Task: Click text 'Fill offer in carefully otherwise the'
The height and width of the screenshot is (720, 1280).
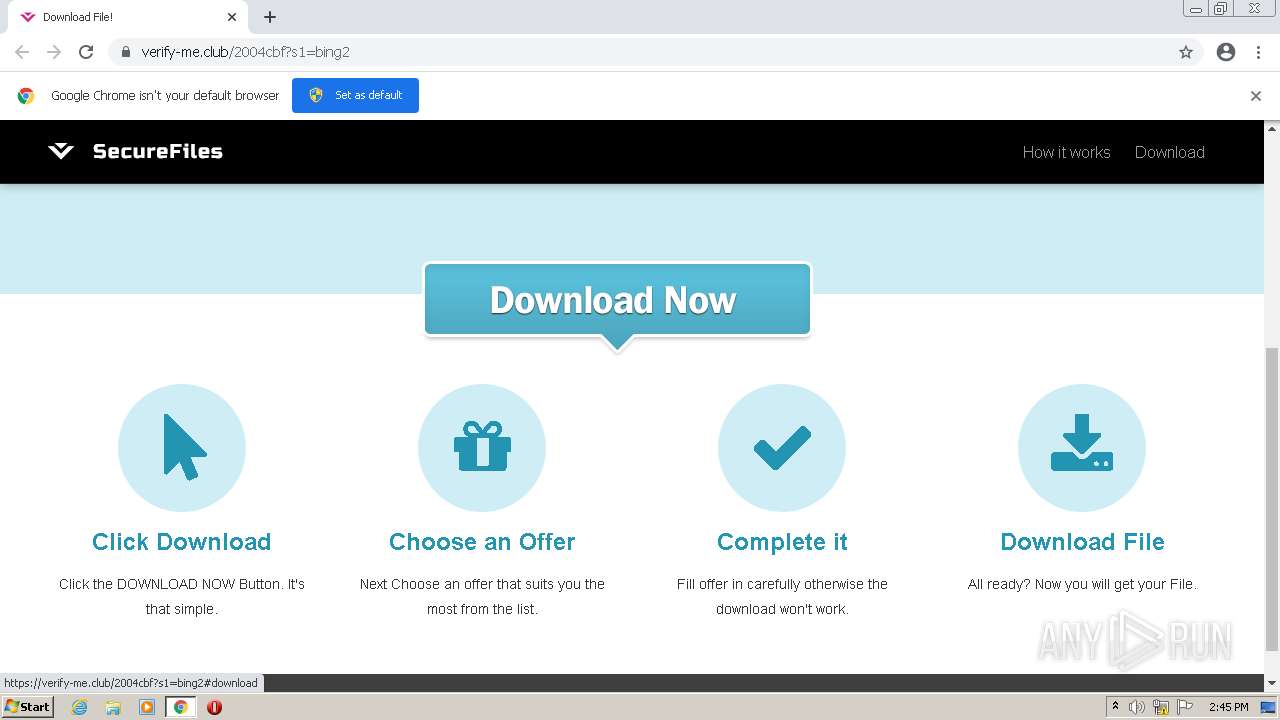Action: 782,584
